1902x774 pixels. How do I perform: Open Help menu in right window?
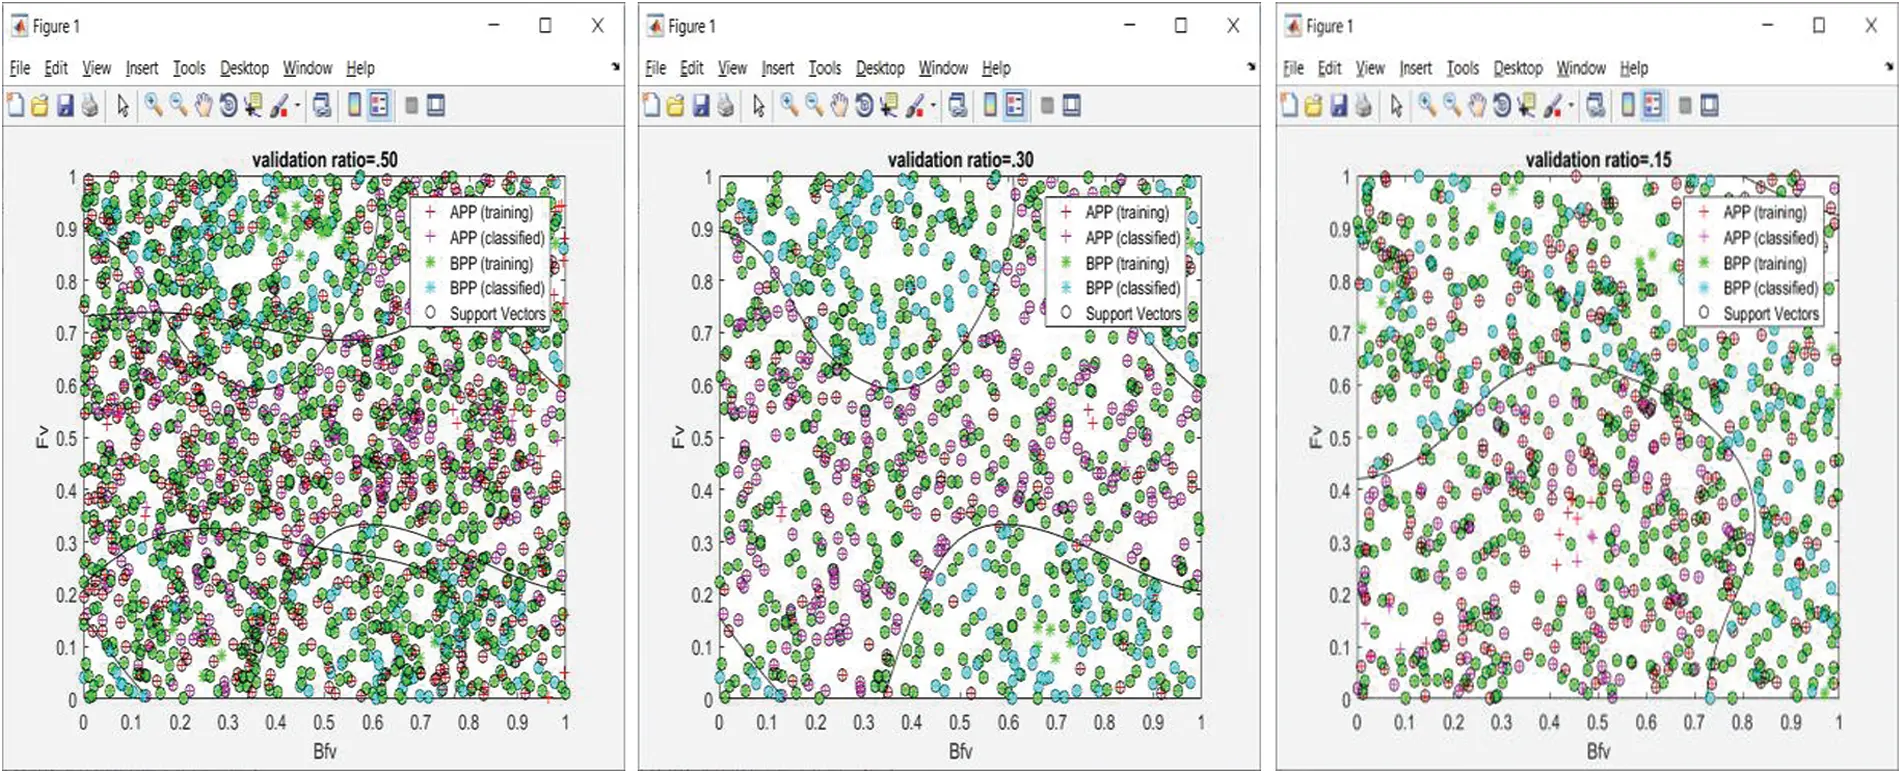(x=1634, y=68)
